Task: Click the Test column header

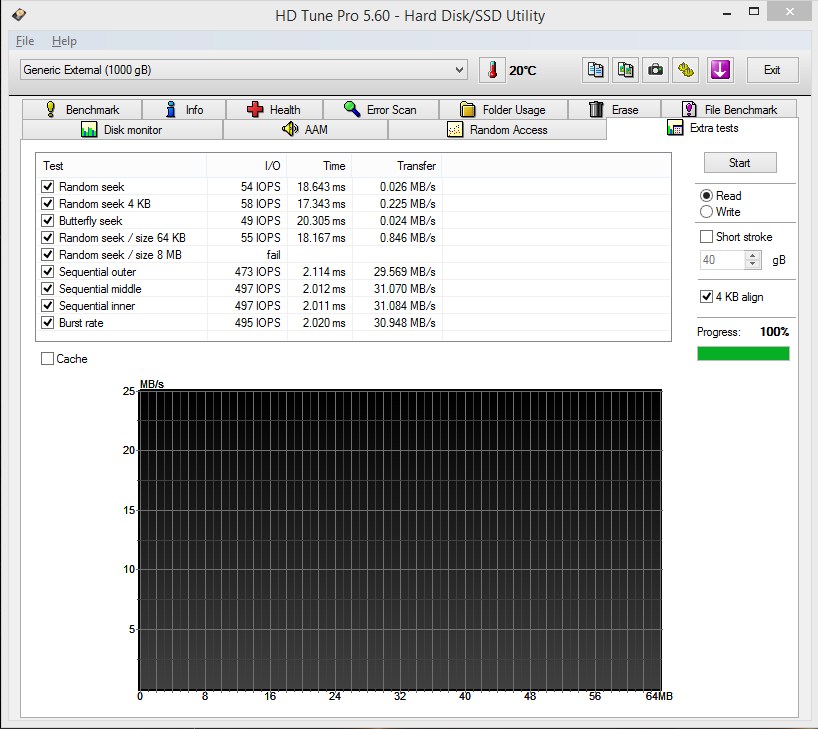Action: [122, 166]
